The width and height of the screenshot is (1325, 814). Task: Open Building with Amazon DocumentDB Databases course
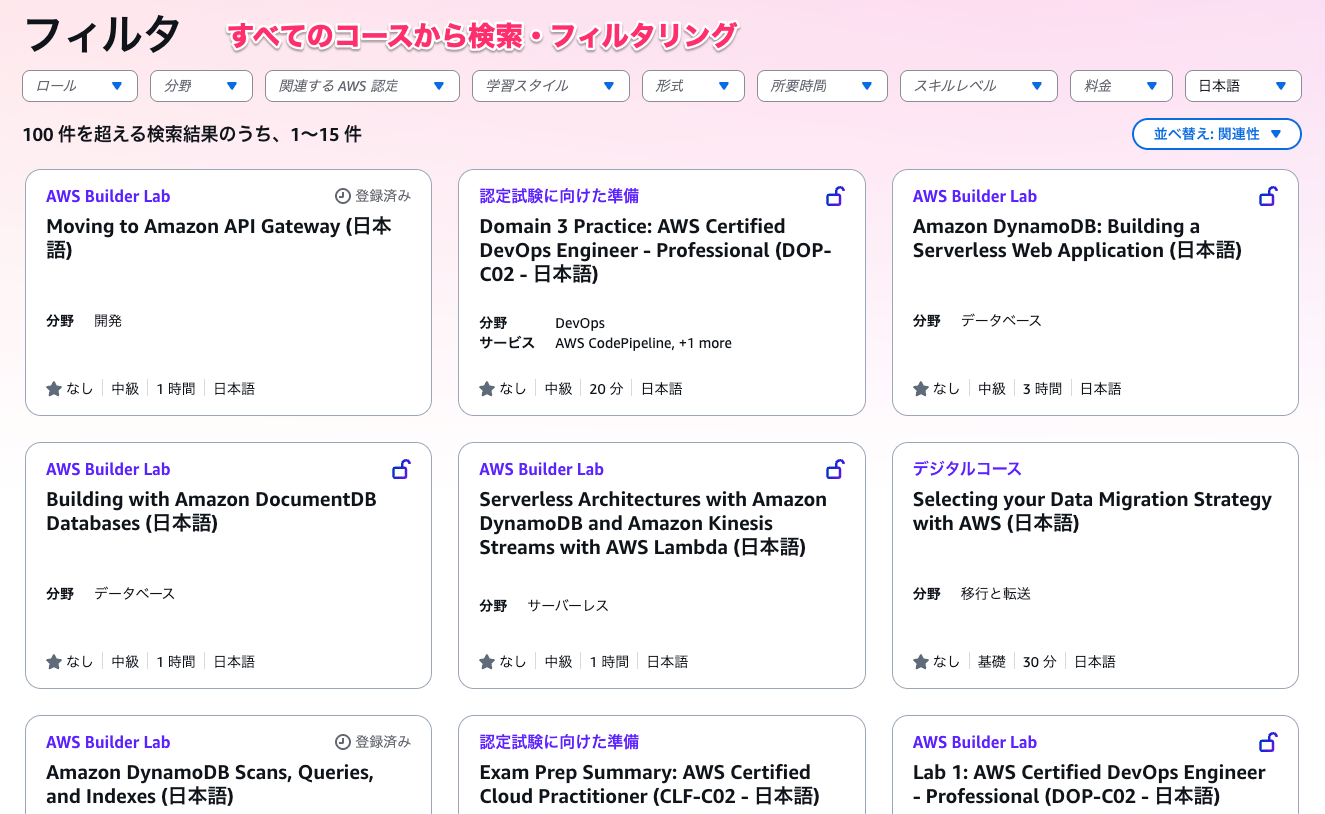pos(211,511)
